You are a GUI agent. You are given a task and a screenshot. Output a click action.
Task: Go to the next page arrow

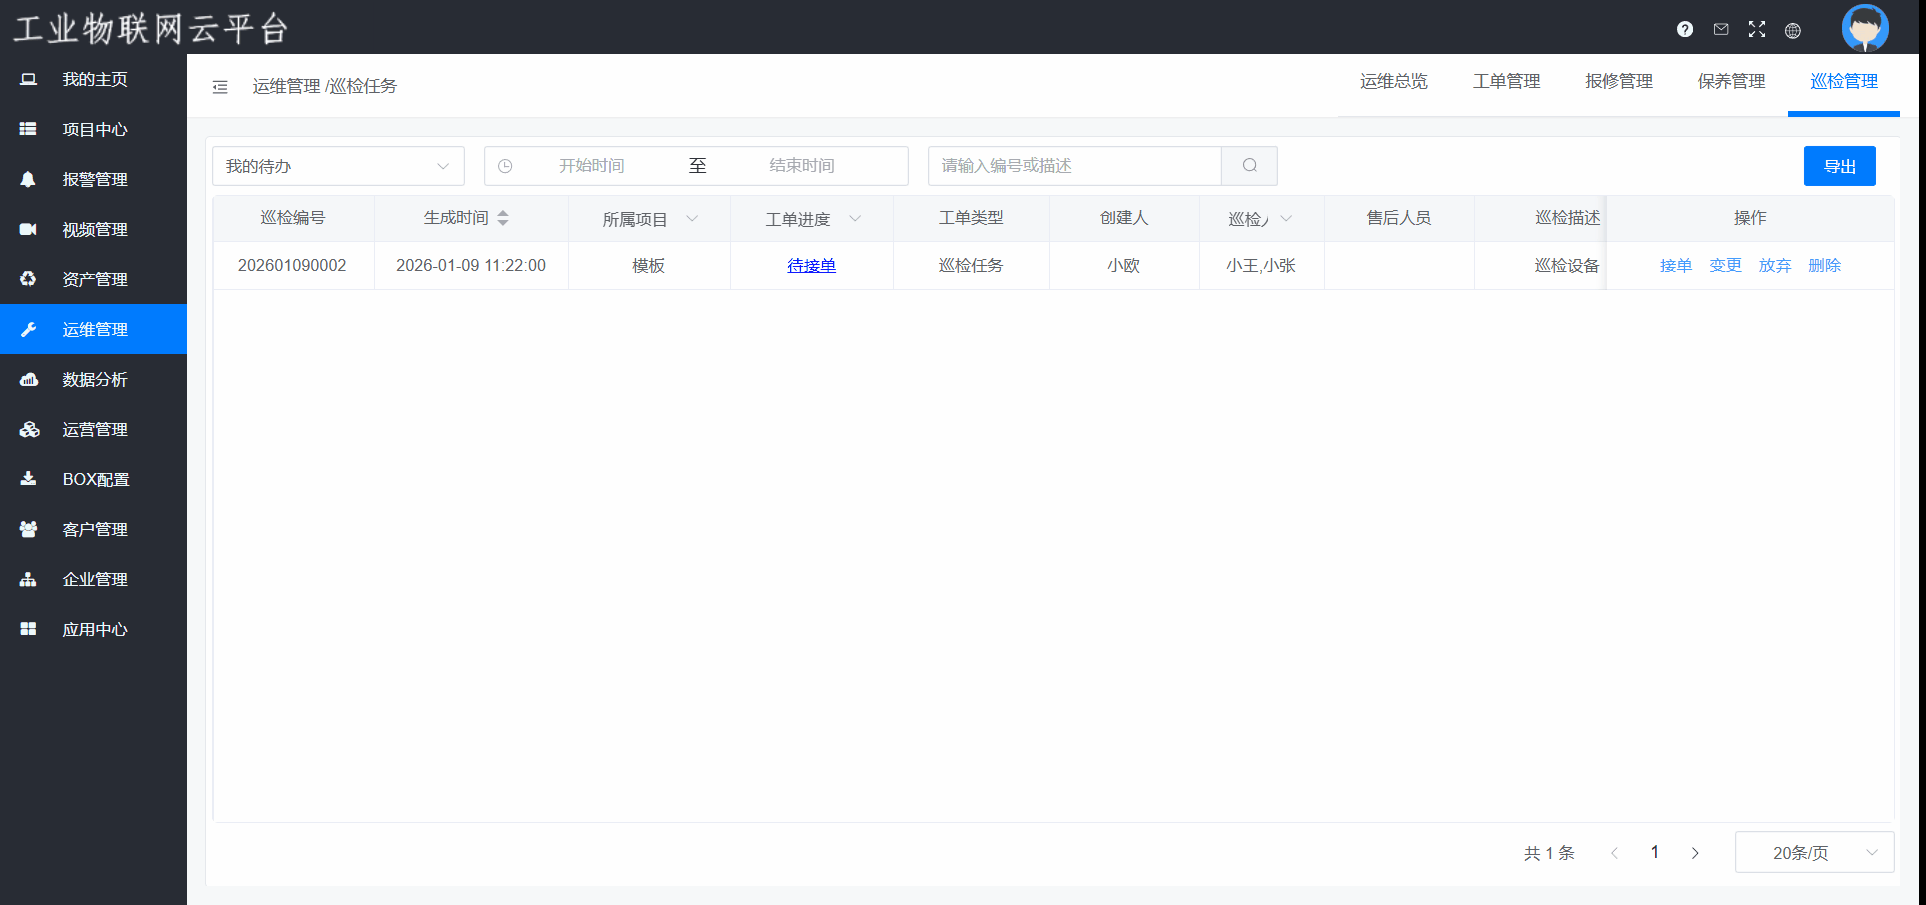(1695, 853)
